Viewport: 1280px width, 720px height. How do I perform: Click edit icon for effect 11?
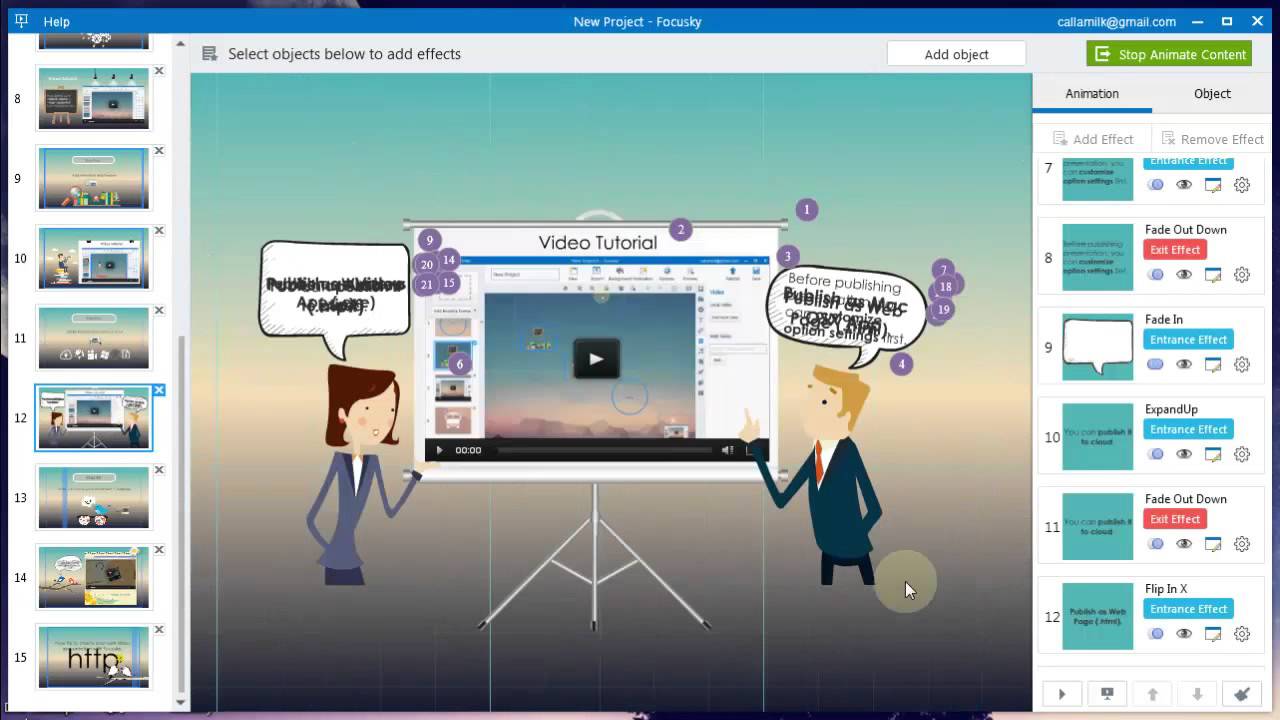(x=1213, y=544)
